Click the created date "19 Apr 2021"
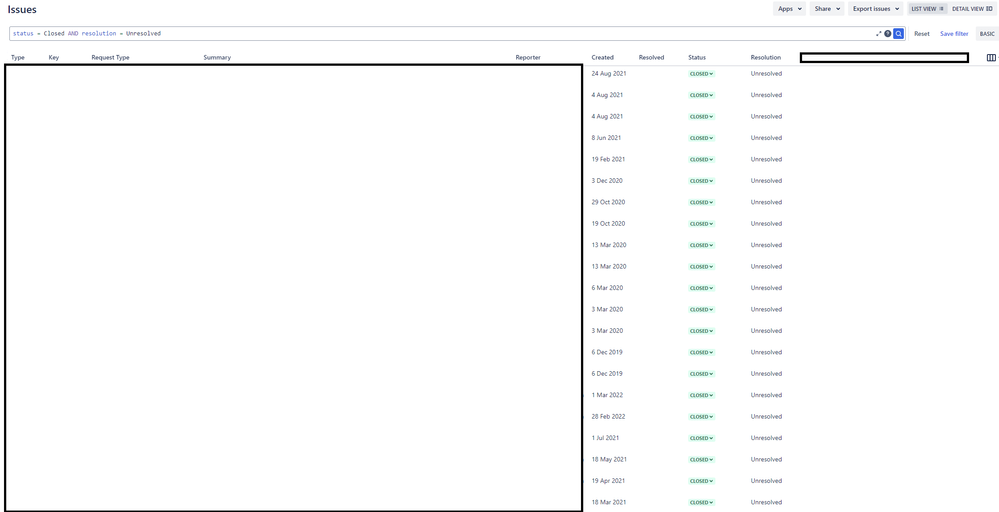Screen dimensions: 999x512 (x=608, y=481)
